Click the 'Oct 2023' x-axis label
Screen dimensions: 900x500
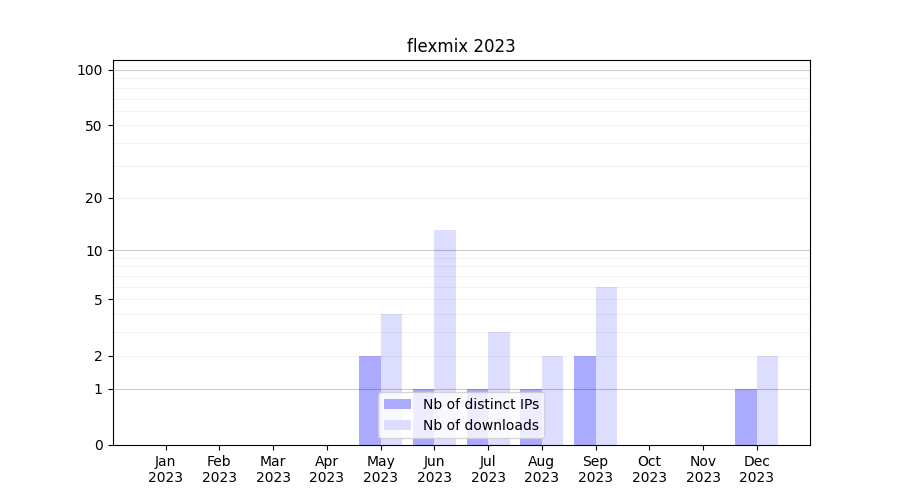pos(649,469)
